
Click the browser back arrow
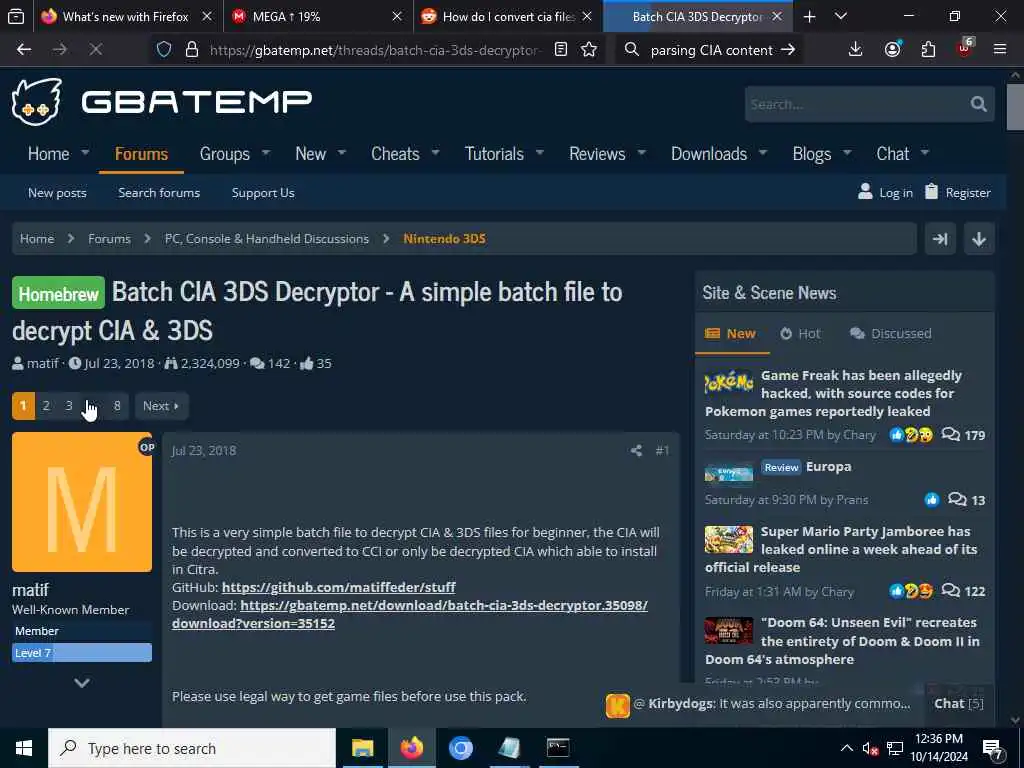click(x=24, y=50)
